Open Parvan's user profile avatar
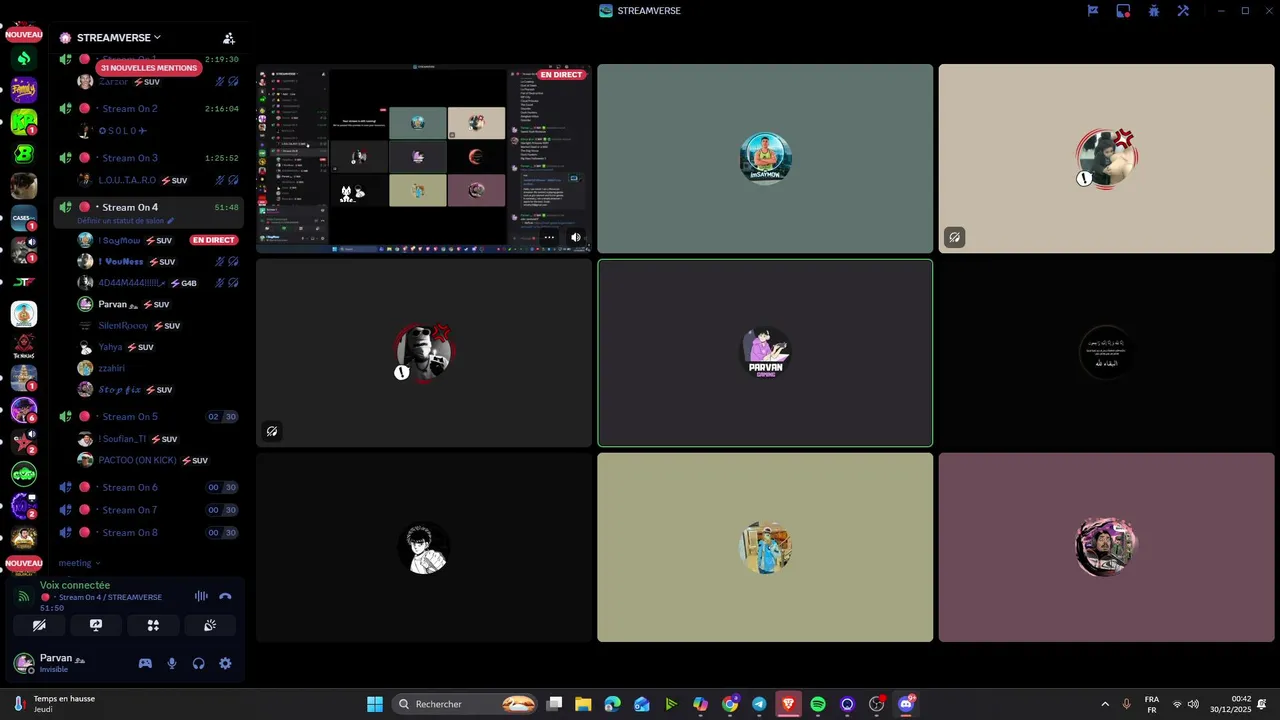 click(24, 663)
